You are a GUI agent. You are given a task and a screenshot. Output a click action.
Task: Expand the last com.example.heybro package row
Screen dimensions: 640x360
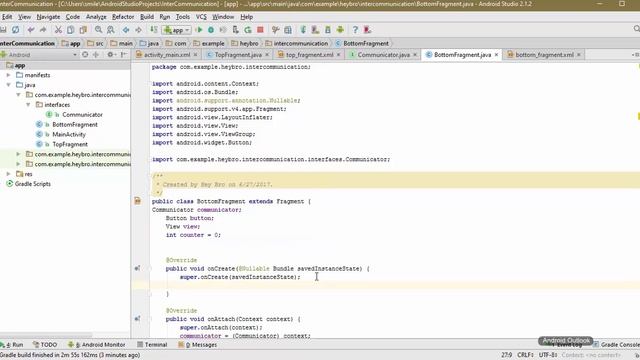18,164
